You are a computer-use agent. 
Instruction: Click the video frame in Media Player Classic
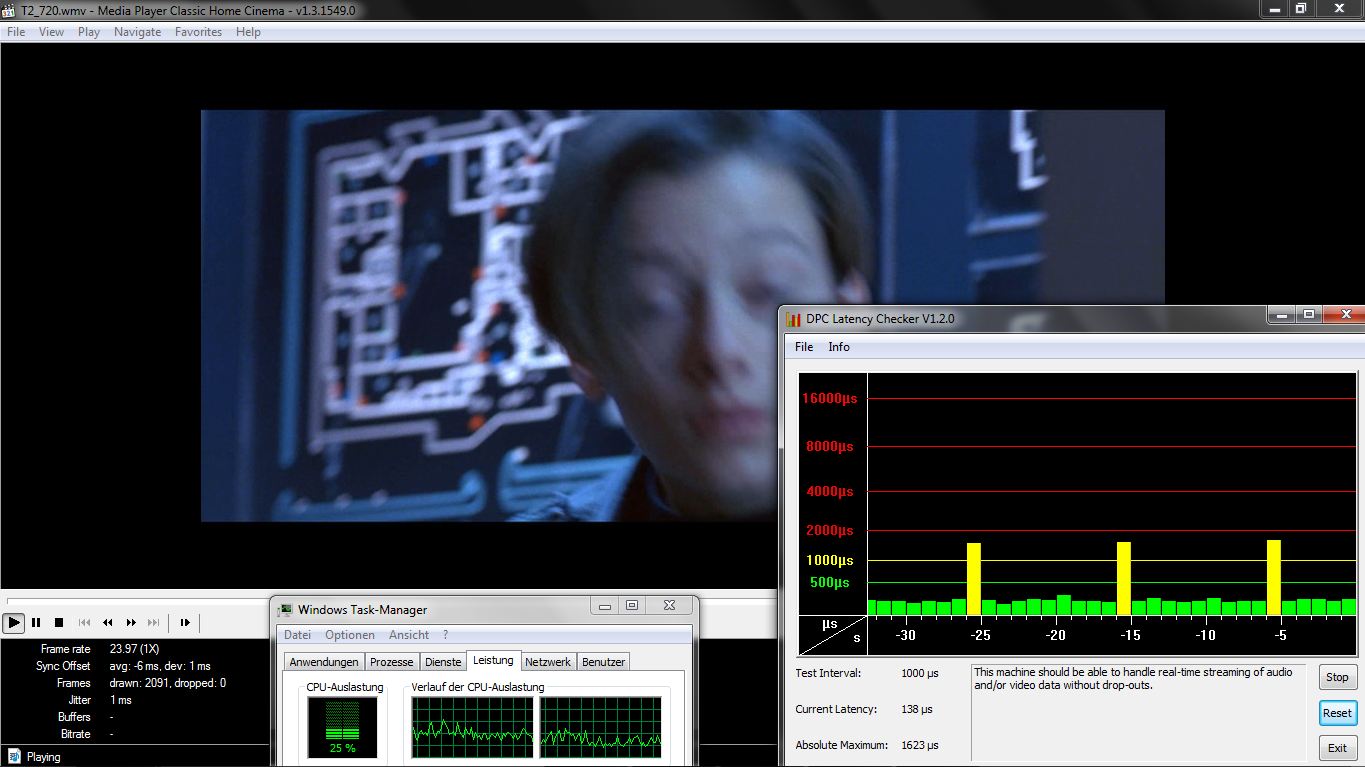(683, 316)
